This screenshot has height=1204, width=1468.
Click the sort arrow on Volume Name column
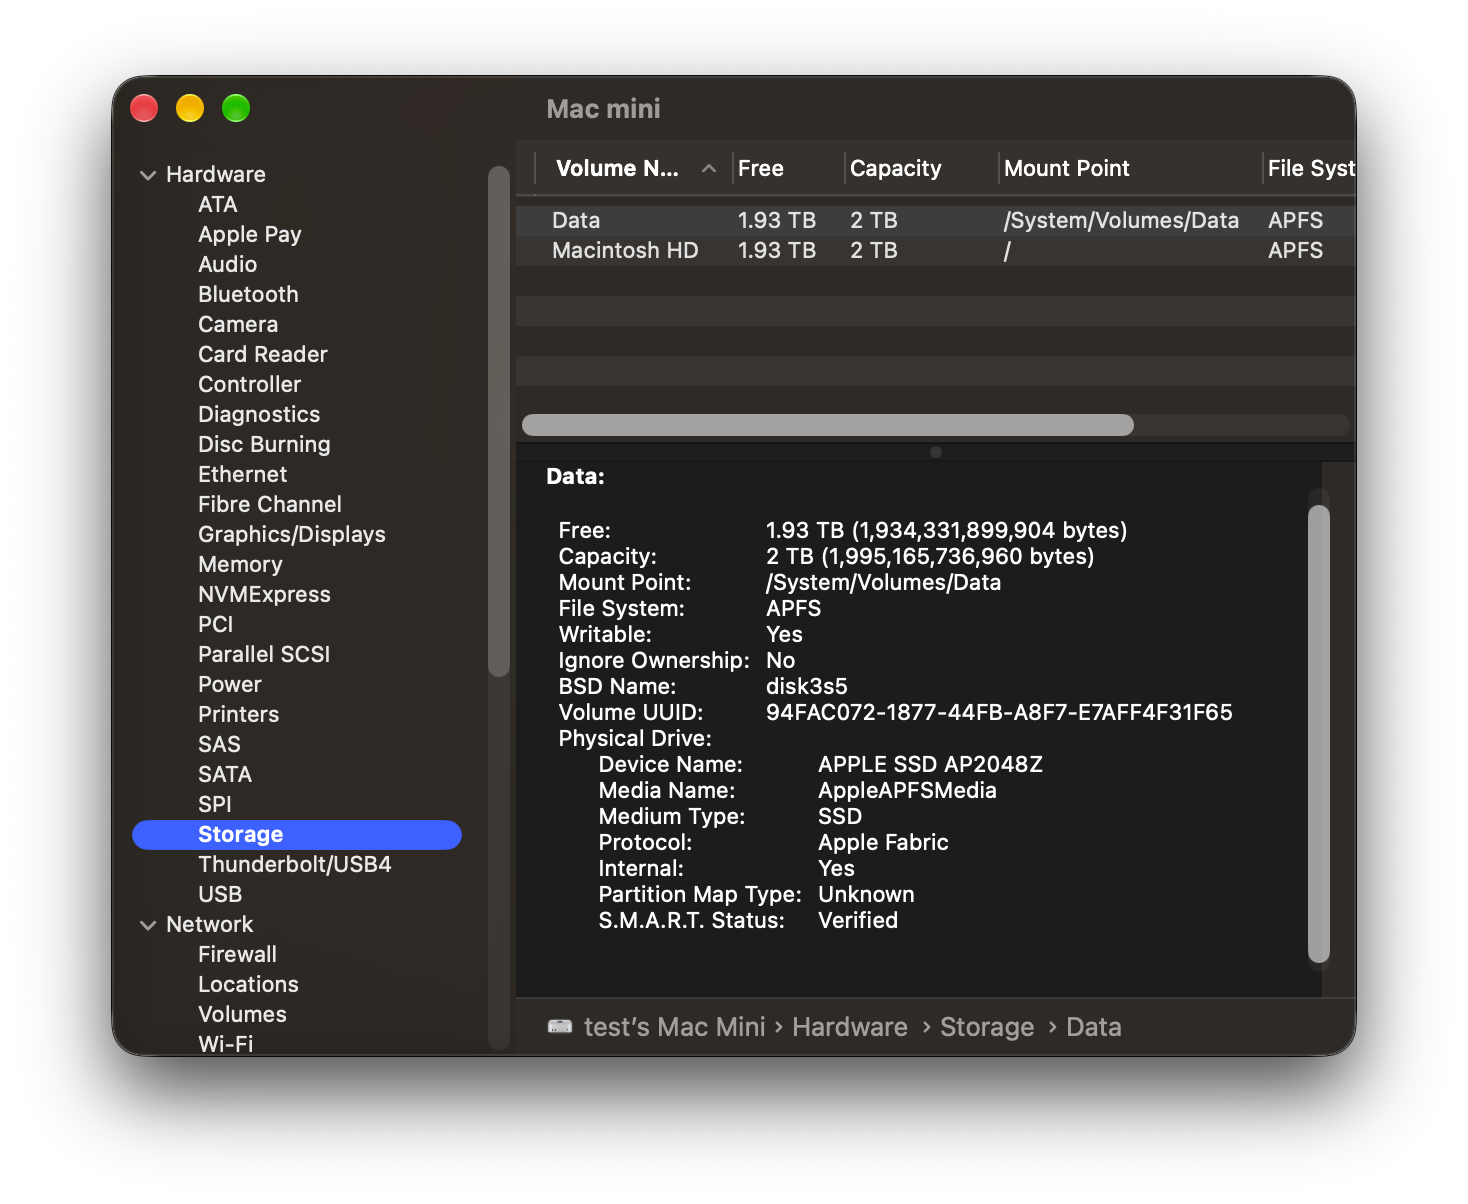pos(709,169)
